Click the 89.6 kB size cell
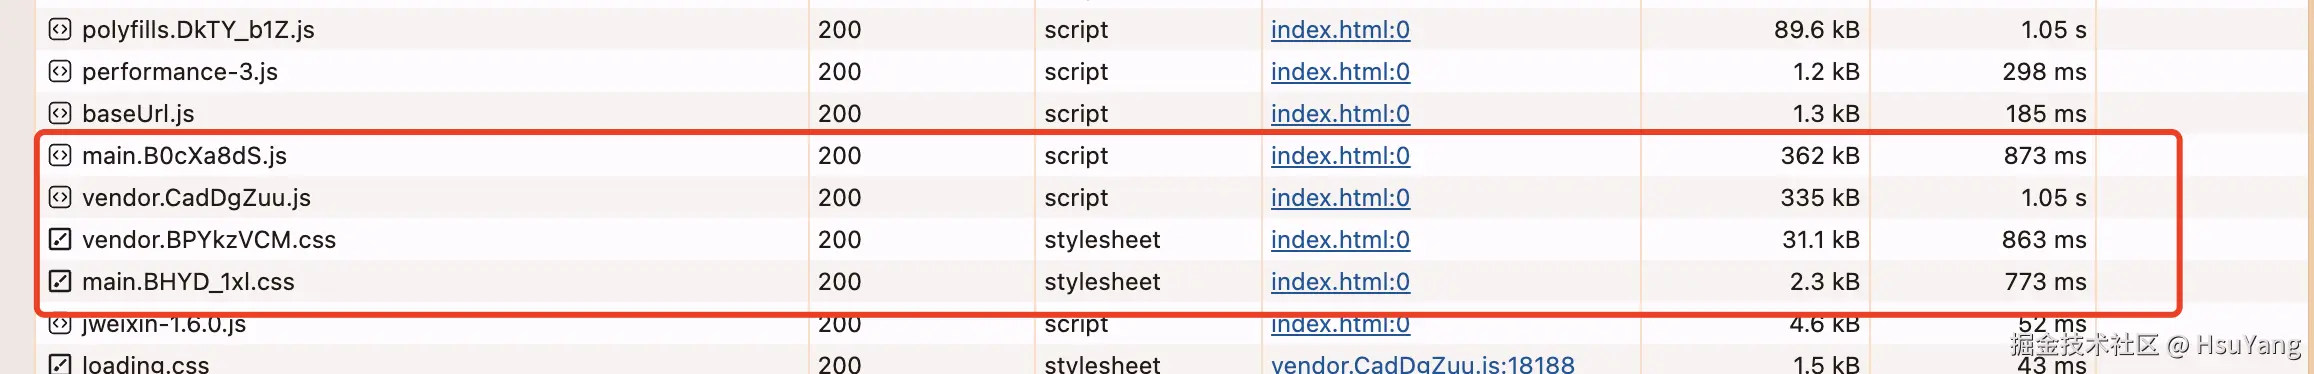The width and height of the screenshot is (2314, 374). coord(1817,30)
